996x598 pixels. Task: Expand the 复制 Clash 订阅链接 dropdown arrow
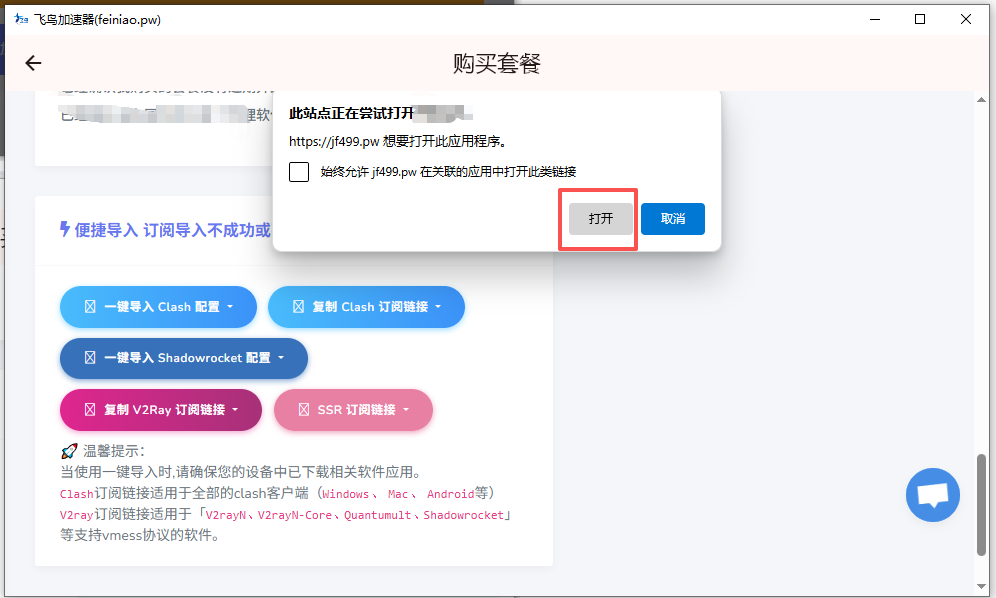click(438, 307)
